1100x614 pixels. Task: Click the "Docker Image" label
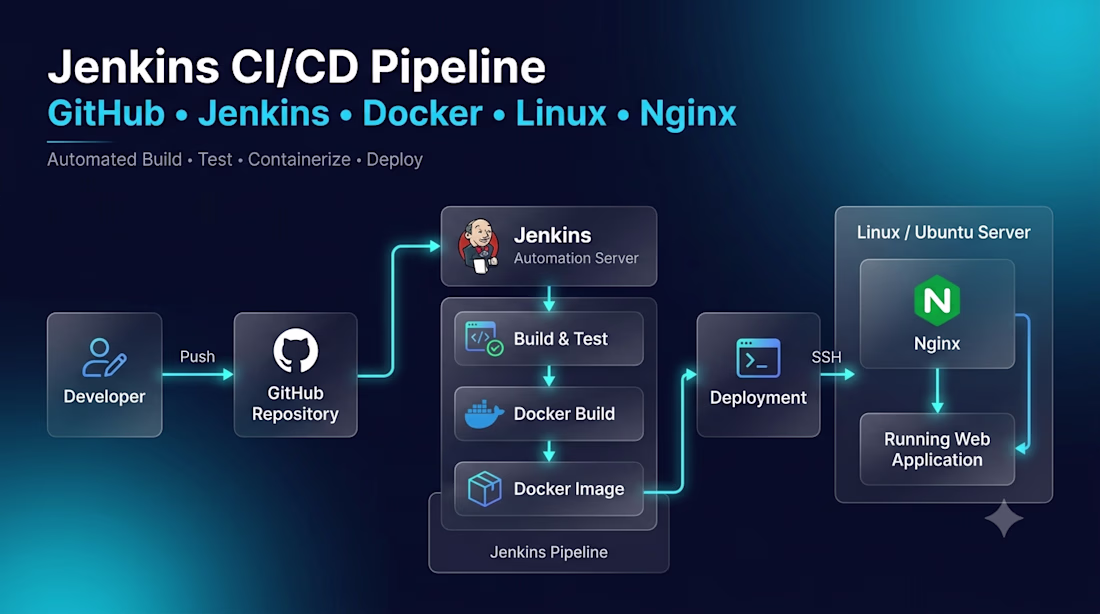569,489
